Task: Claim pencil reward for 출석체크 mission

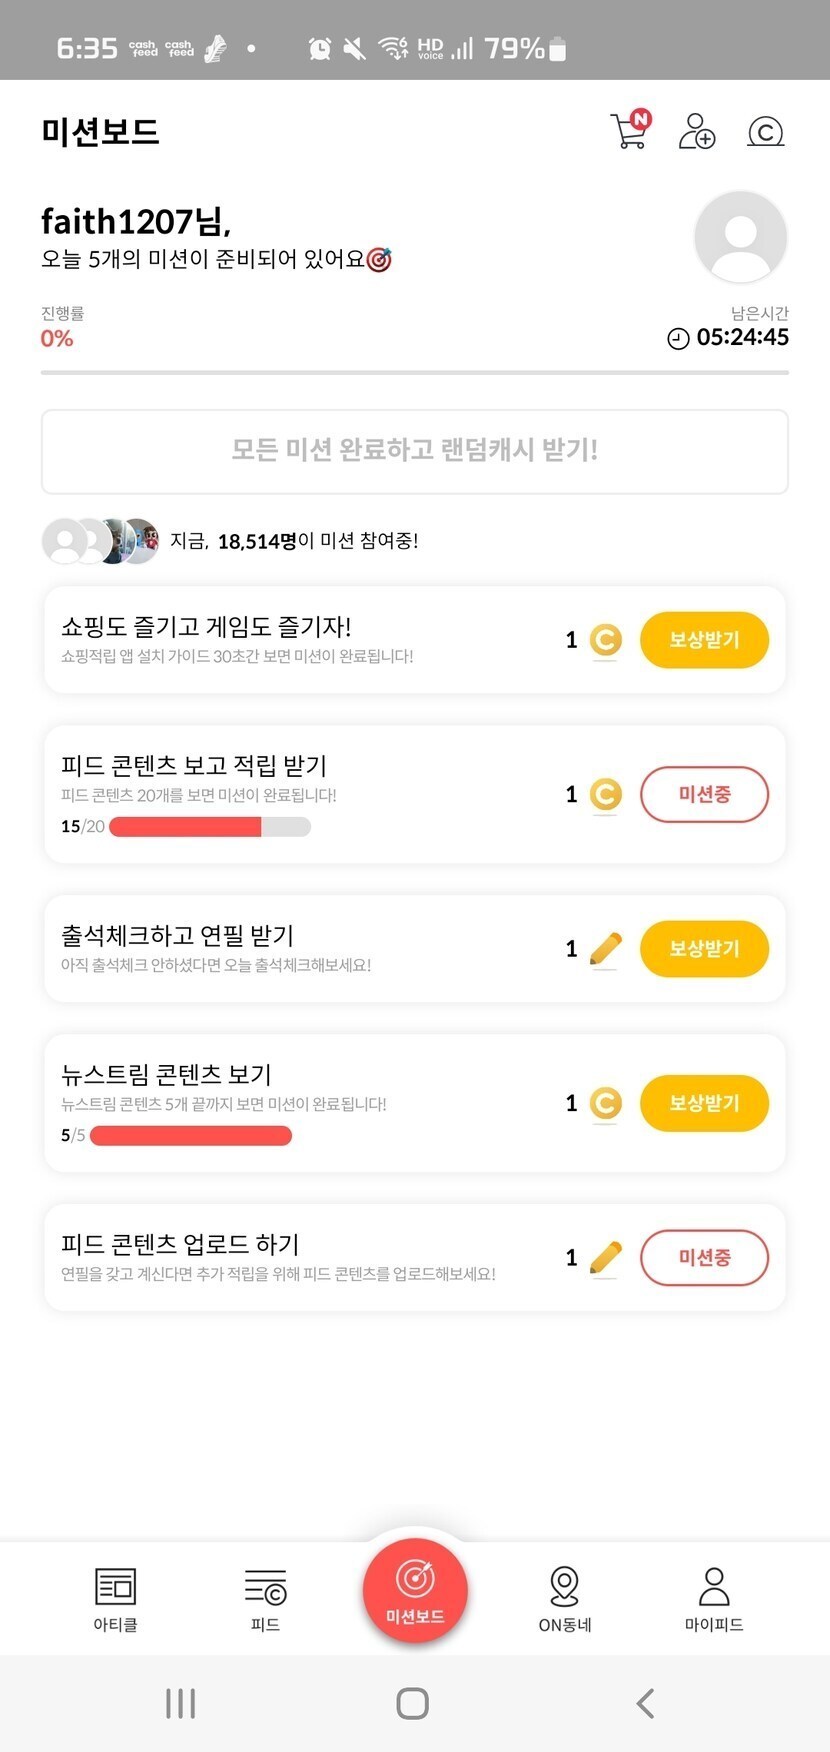Action: tap(704, 949)
